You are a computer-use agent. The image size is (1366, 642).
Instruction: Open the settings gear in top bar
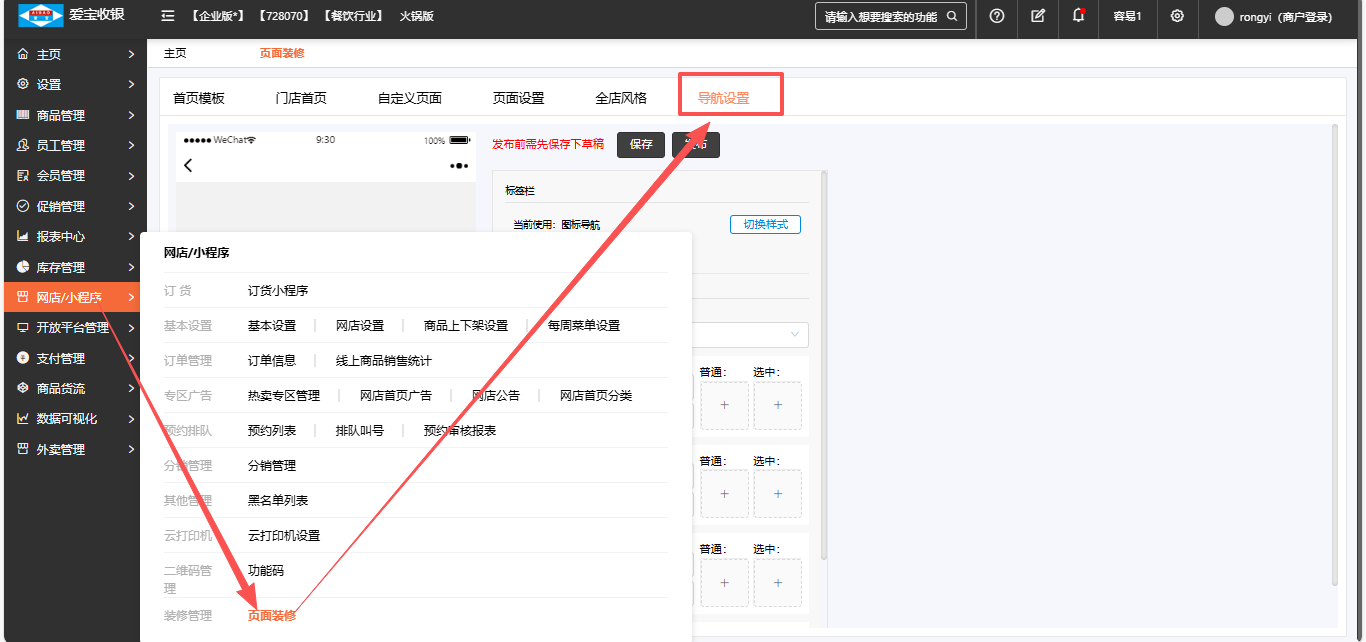coord(1177,16)
